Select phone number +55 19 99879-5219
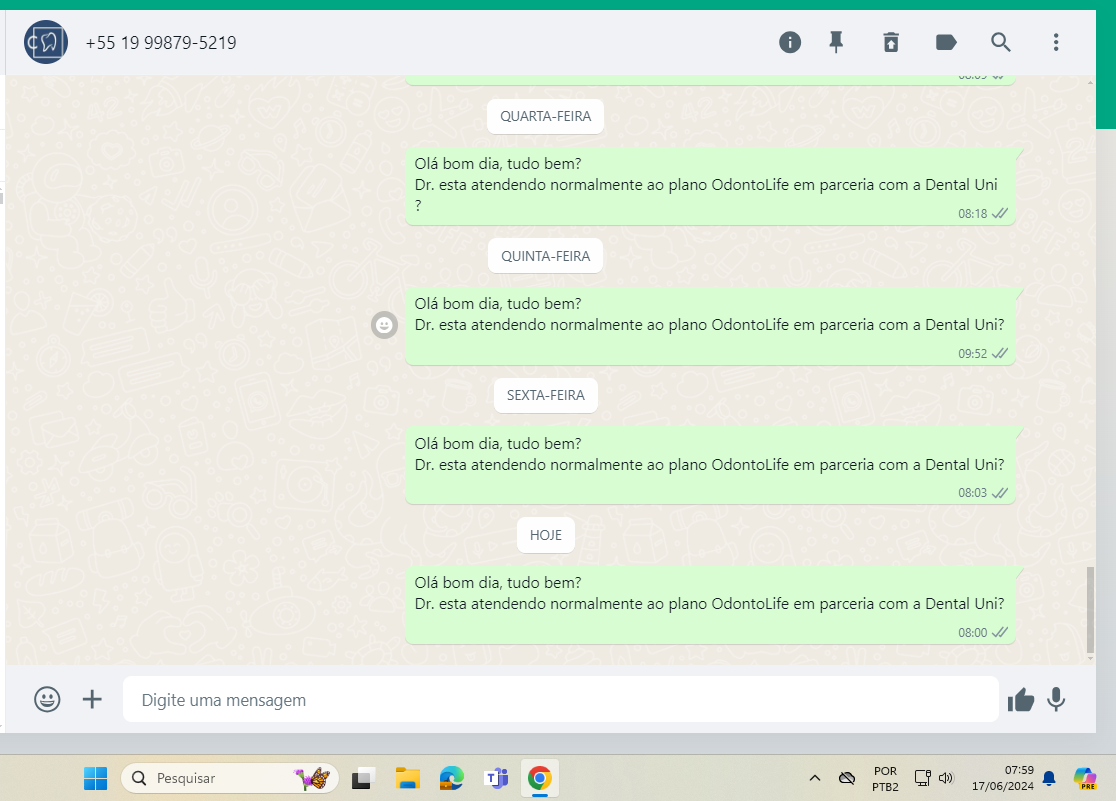The height and width of the screenshot is (801, 1116). 161,43
